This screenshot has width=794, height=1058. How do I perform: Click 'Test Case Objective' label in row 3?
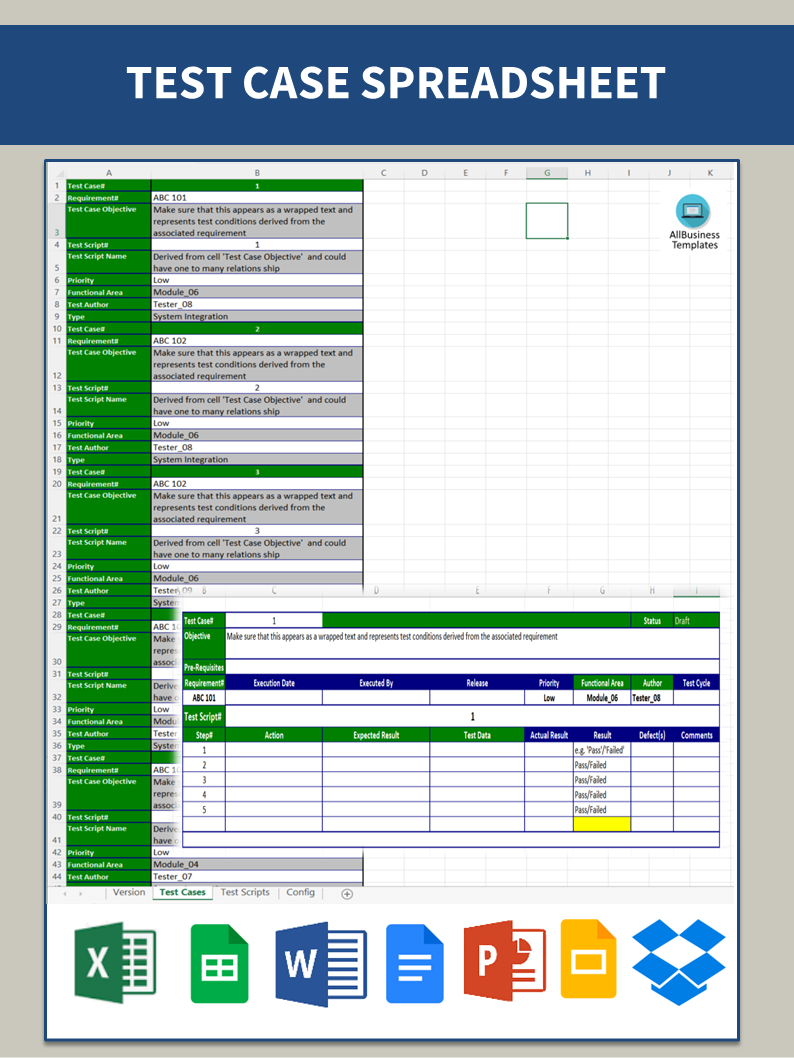tap(109, 221)
